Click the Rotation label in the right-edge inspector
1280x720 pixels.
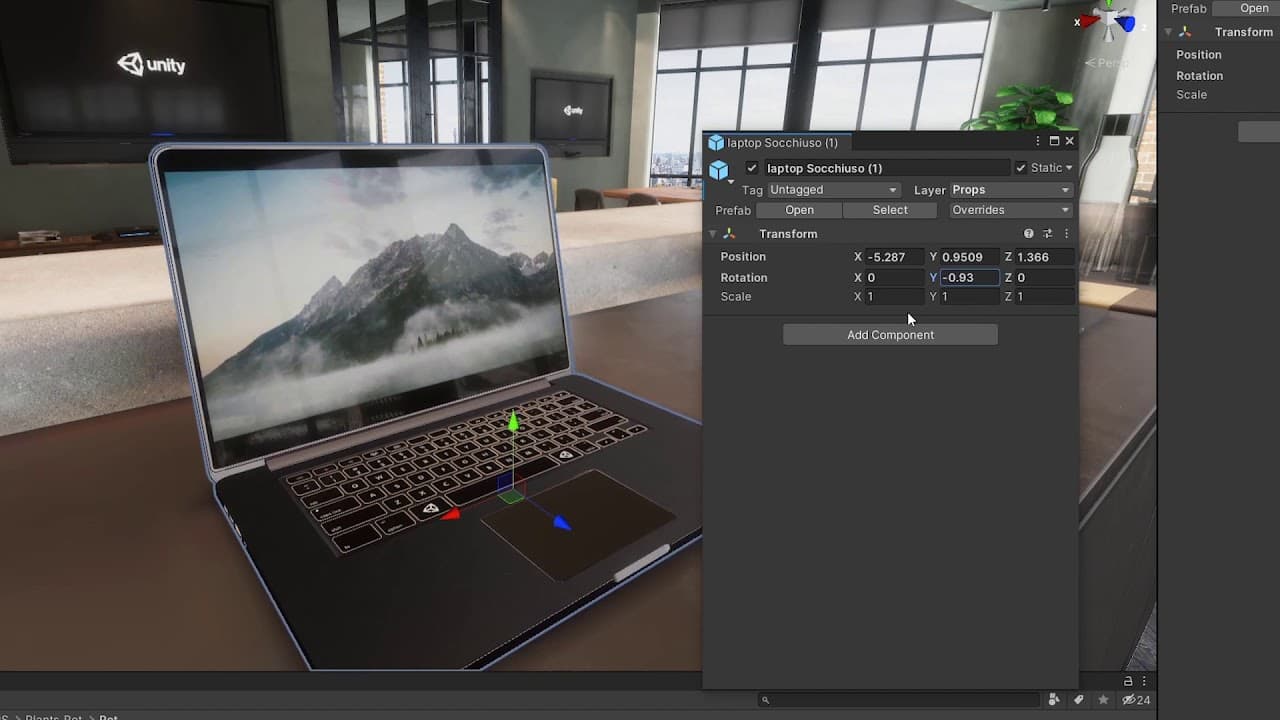tap(1200, 76)
